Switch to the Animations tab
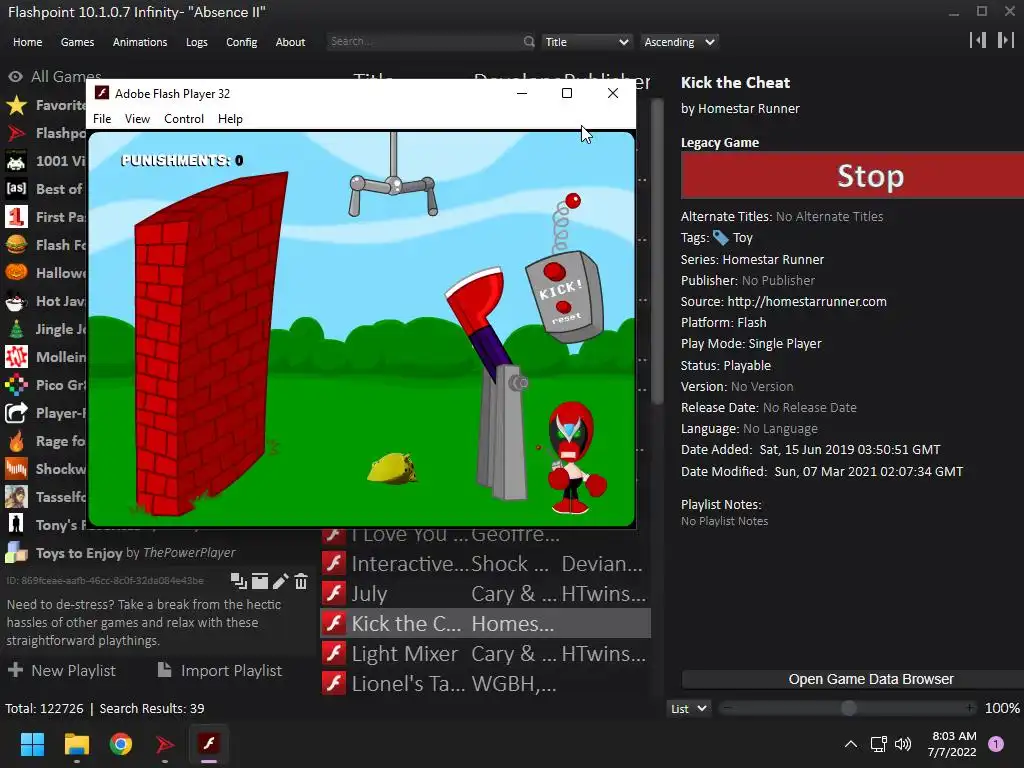Screen dimensions: 1024x768 pyautogui.click(x=140, y=42)
